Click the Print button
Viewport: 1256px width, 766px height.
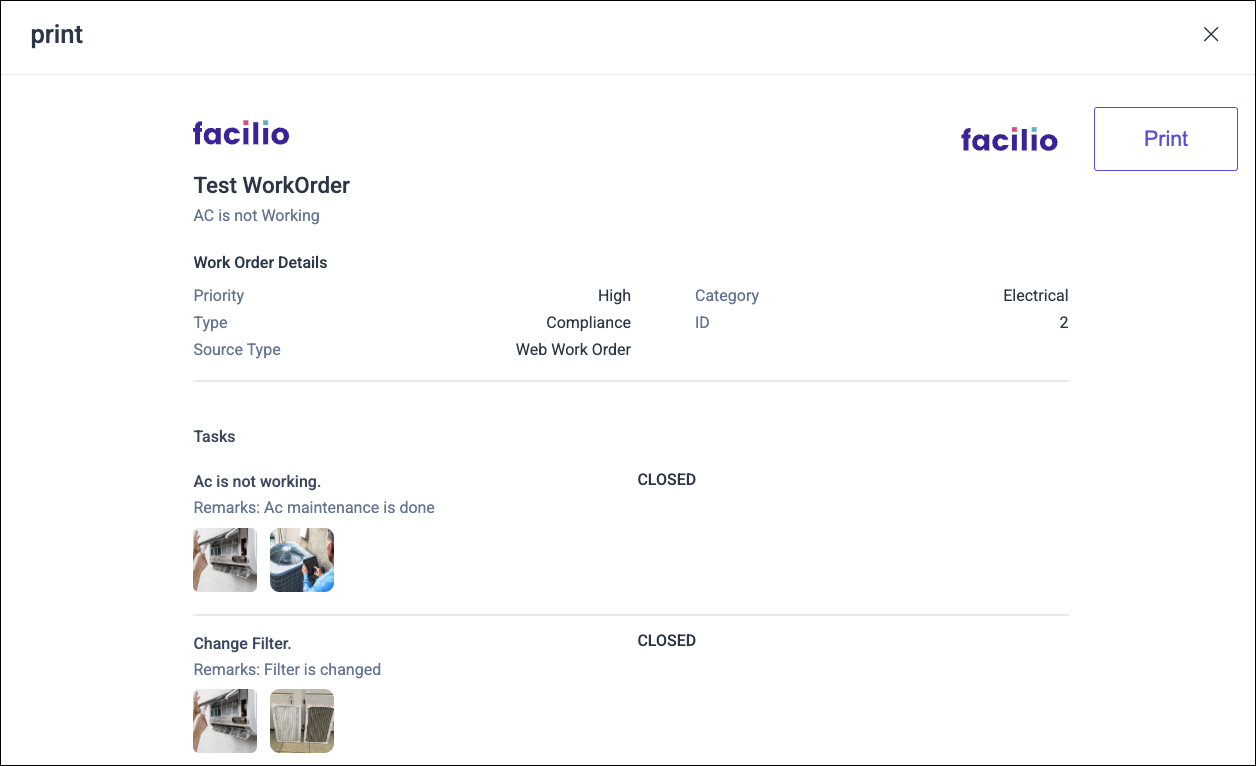point(1166,139)
